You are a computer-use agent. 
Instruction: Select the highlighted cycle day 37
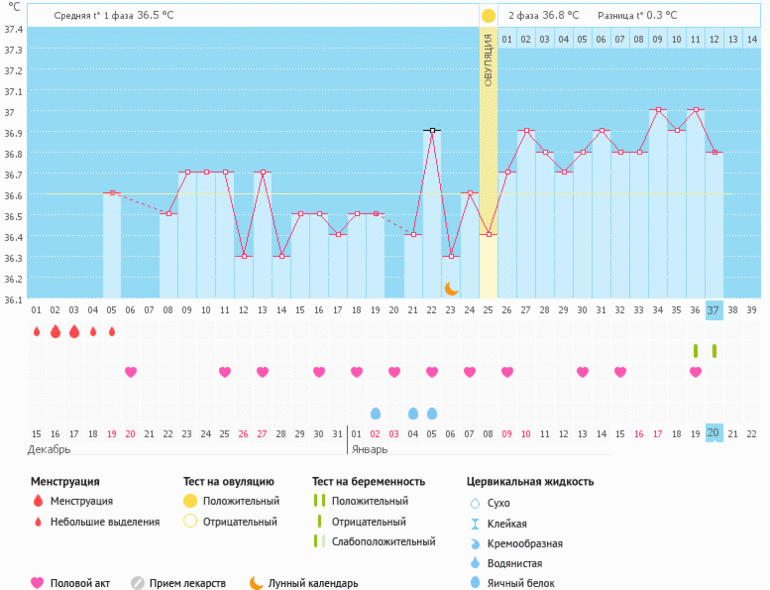pyautogui.click(x=713, y=310)
